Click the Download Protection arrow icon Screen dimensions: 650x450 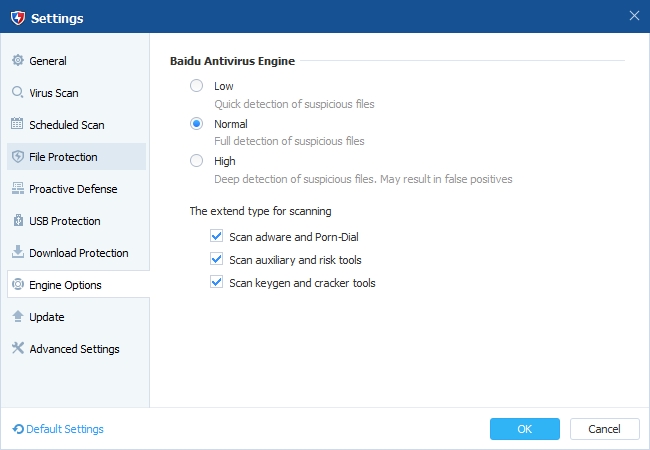tap(17, 253)
